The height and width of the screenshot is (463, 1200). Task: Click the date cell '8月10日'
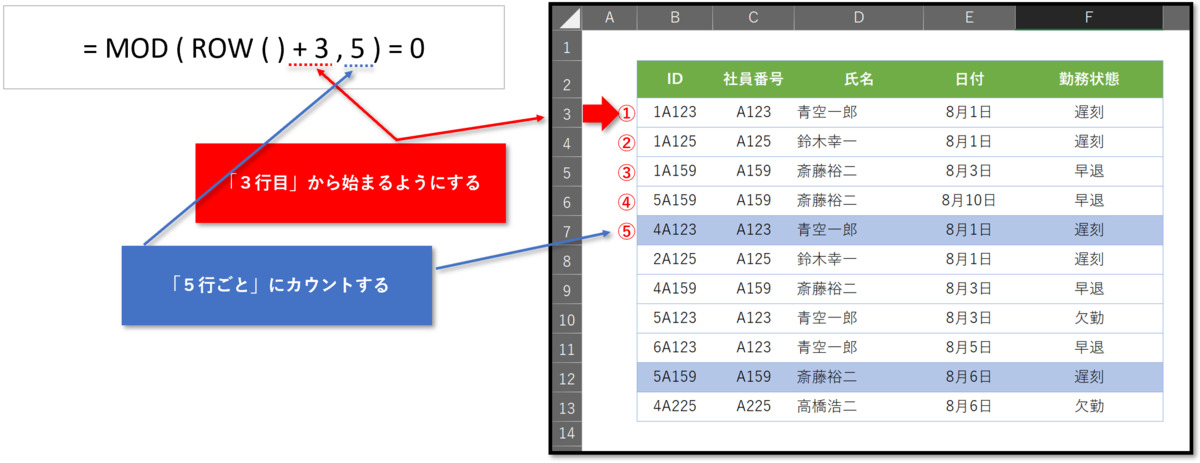[x=970, y=201]
